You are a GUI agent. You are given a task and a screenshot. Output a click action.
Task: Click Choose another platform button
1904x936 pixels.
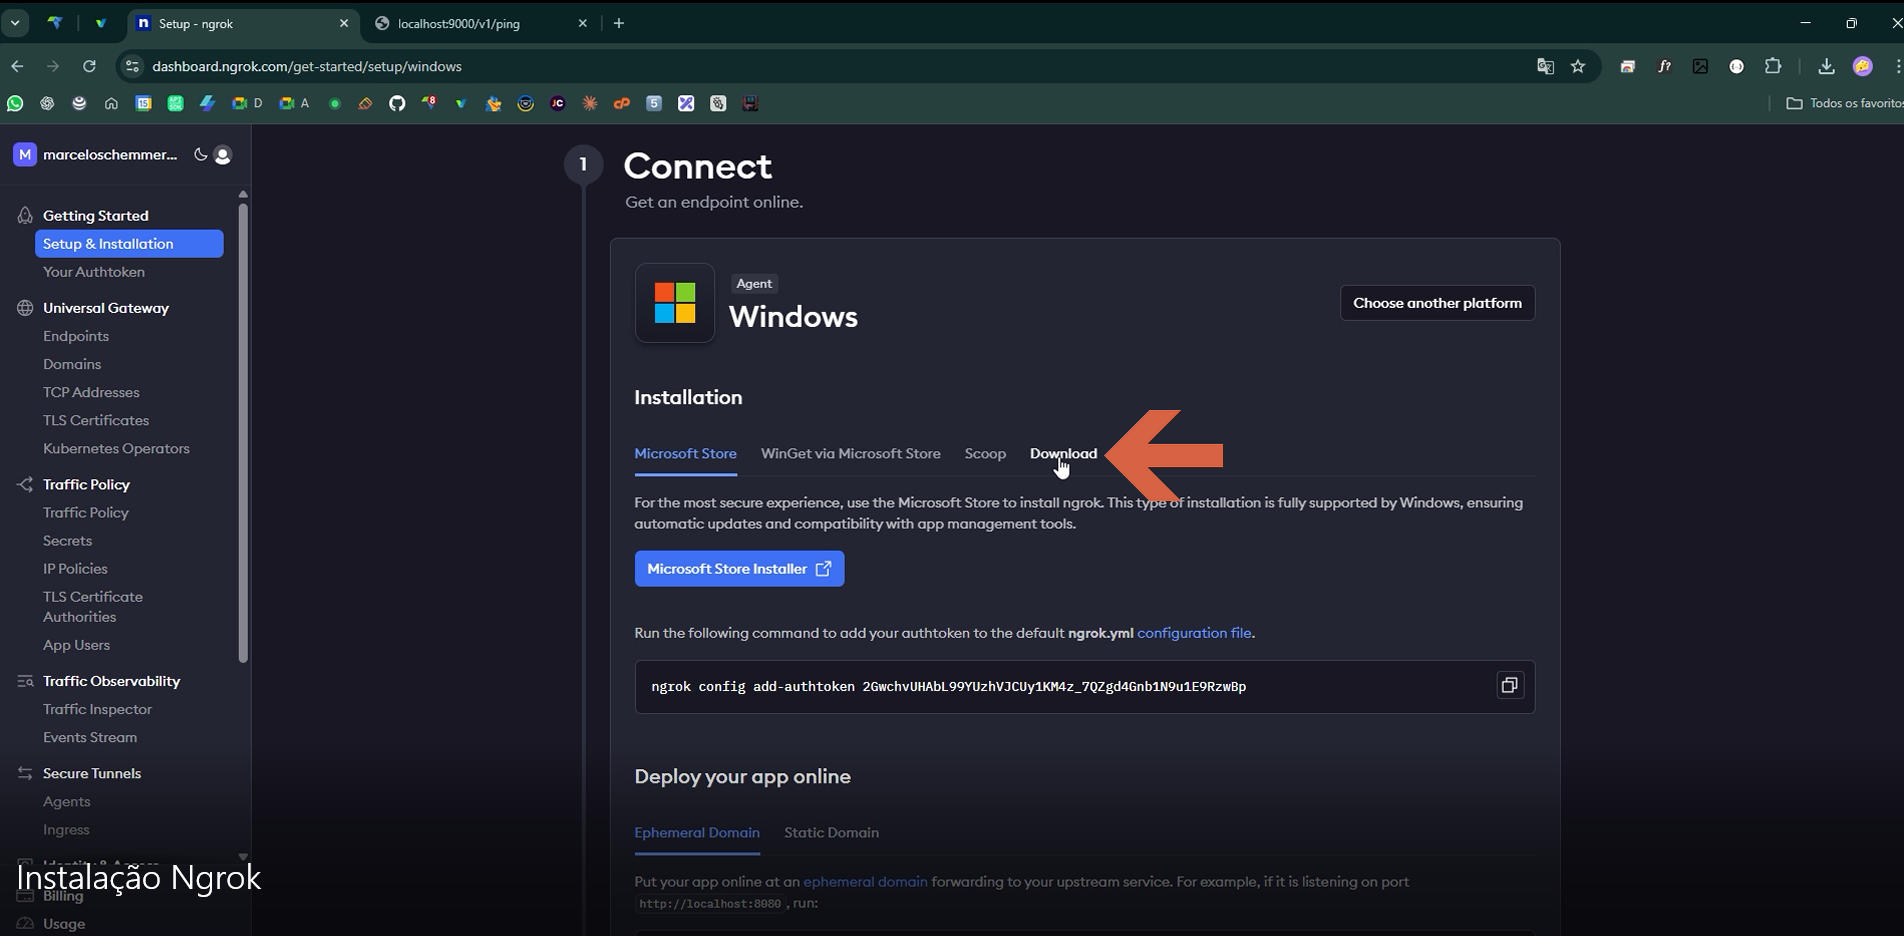click(1437, 303)
